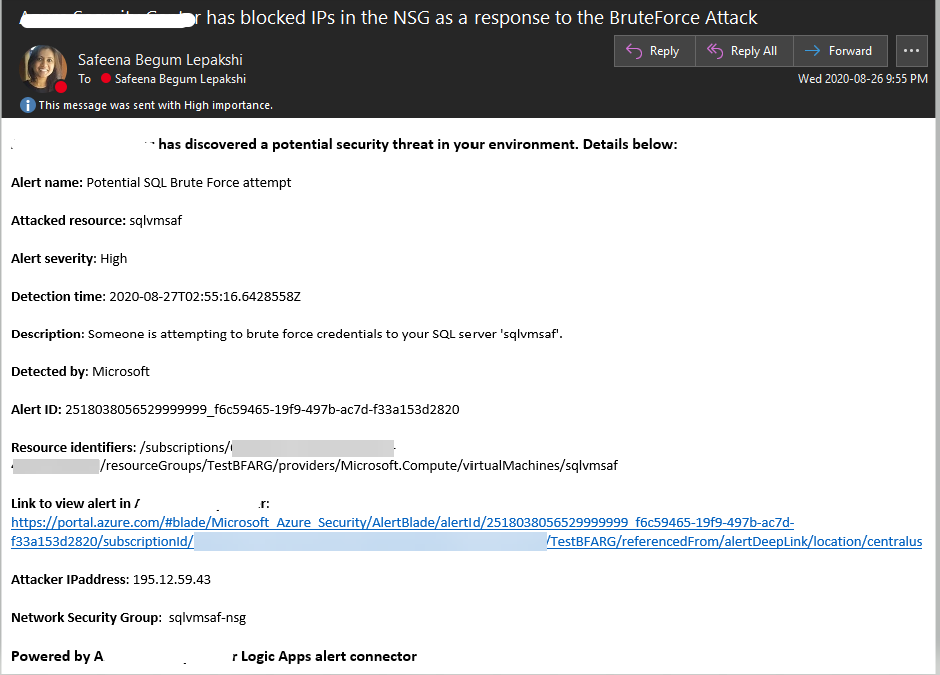This screenshot has width=940, height=675.
Task: Click the Forward button label
Action: (850, 51)
